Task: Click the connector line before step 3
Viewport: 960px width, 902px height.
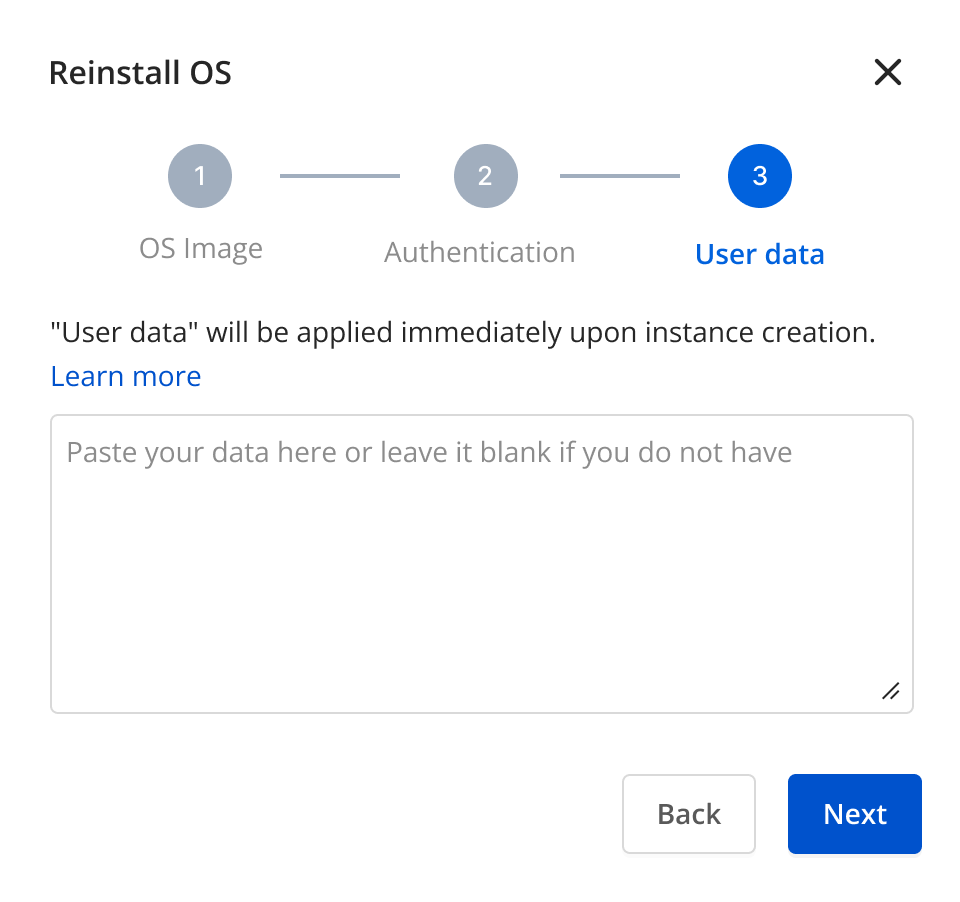Action: (x=620, y=176)
